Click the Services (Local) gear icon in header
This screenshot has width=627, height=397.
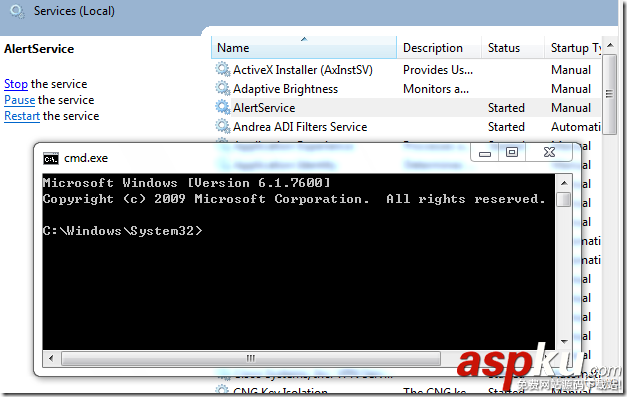point(17,11)
